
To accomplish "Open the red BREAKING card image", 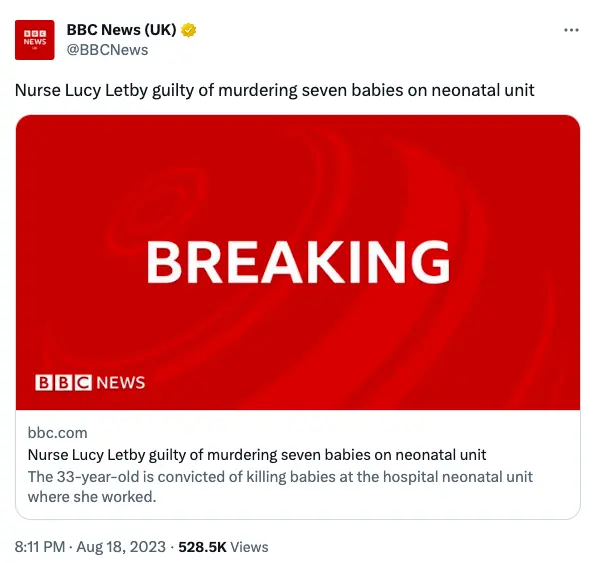I will pyautogui.click(x=298, y=262).
